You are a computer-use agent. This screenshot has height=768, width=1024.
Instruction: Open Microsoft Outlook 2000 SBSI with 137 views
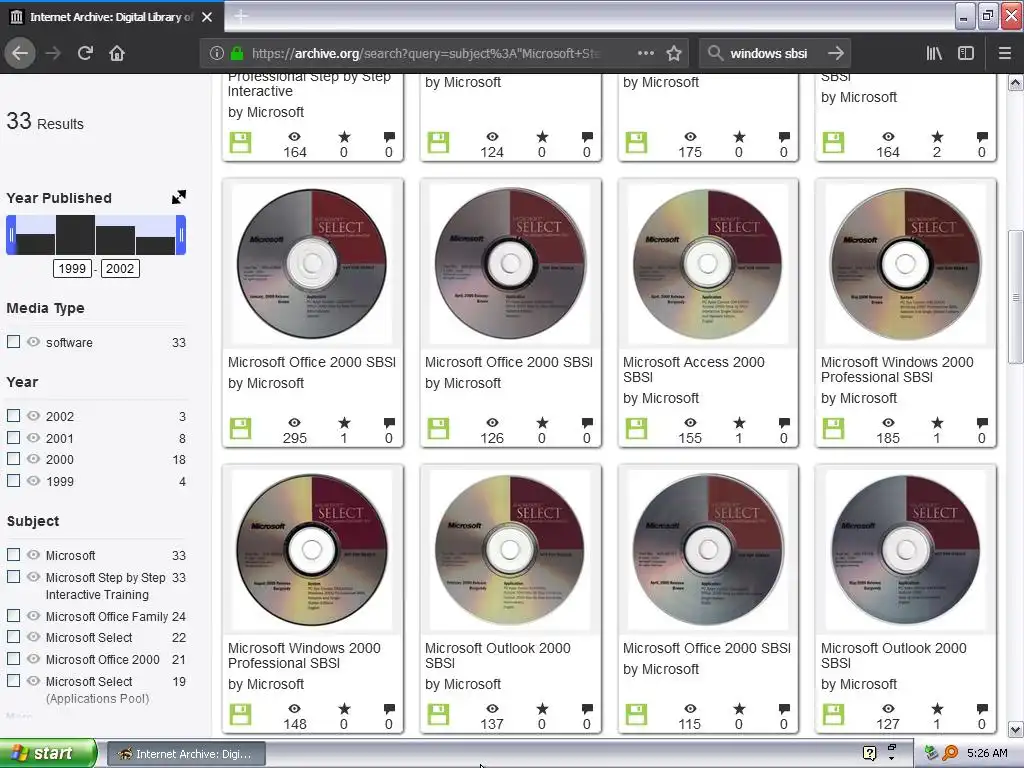[498, 655]
